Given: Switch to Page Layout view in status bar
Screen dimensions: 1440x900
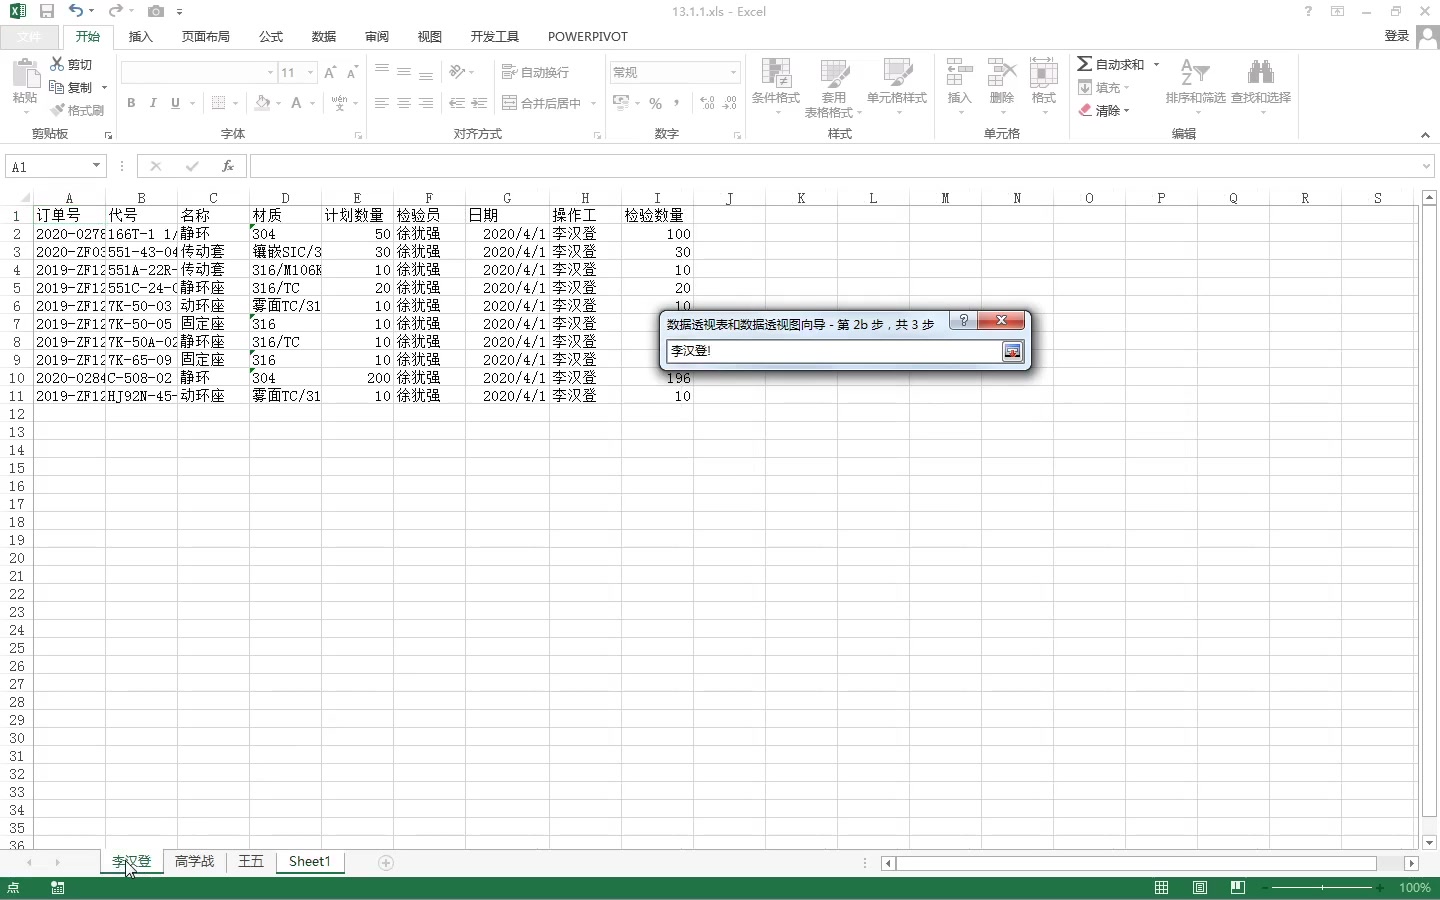Looking at the screenshot, I should (x=1200, y=887).
